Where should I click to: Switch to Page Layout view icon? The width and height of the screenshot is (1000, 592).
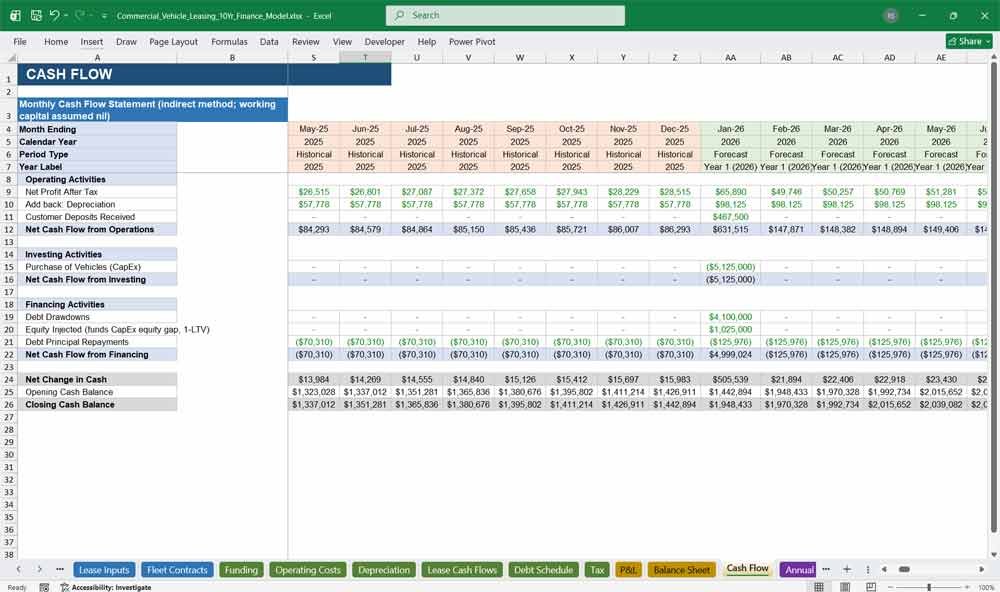click(845, 587)
